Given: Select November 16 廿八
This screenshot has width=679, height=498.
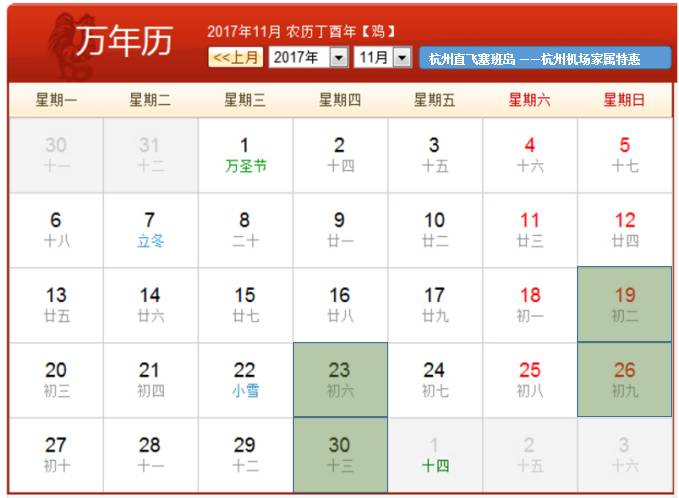Looking at the screenshot, I should [340, 305].
